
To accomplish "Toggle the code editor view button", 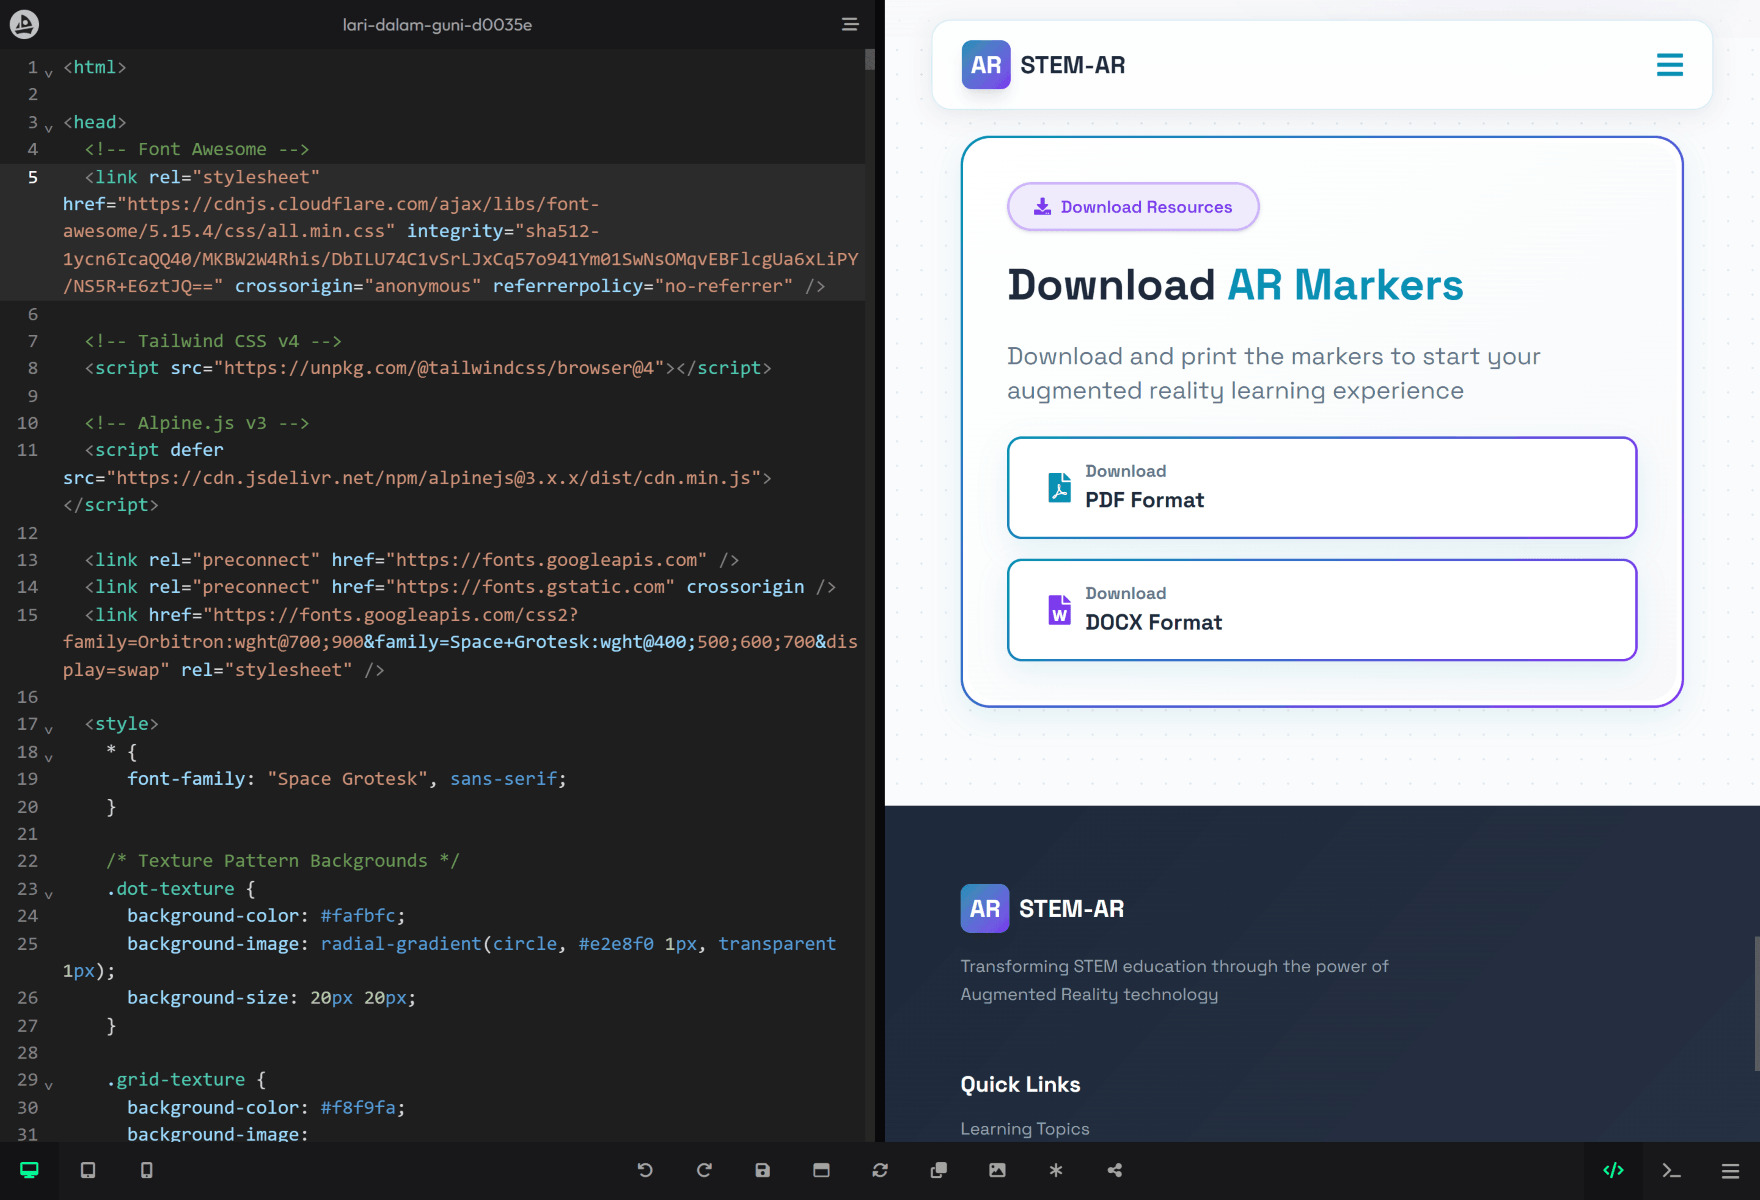I will click(x=1613, y=1170).
